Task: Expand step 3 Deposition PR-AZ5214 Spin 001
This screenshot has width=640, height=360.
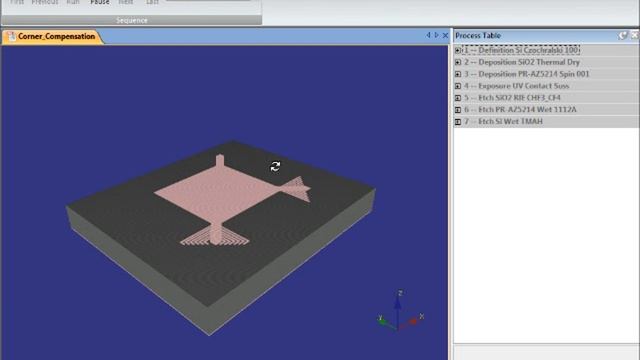Action: (458, 74)
